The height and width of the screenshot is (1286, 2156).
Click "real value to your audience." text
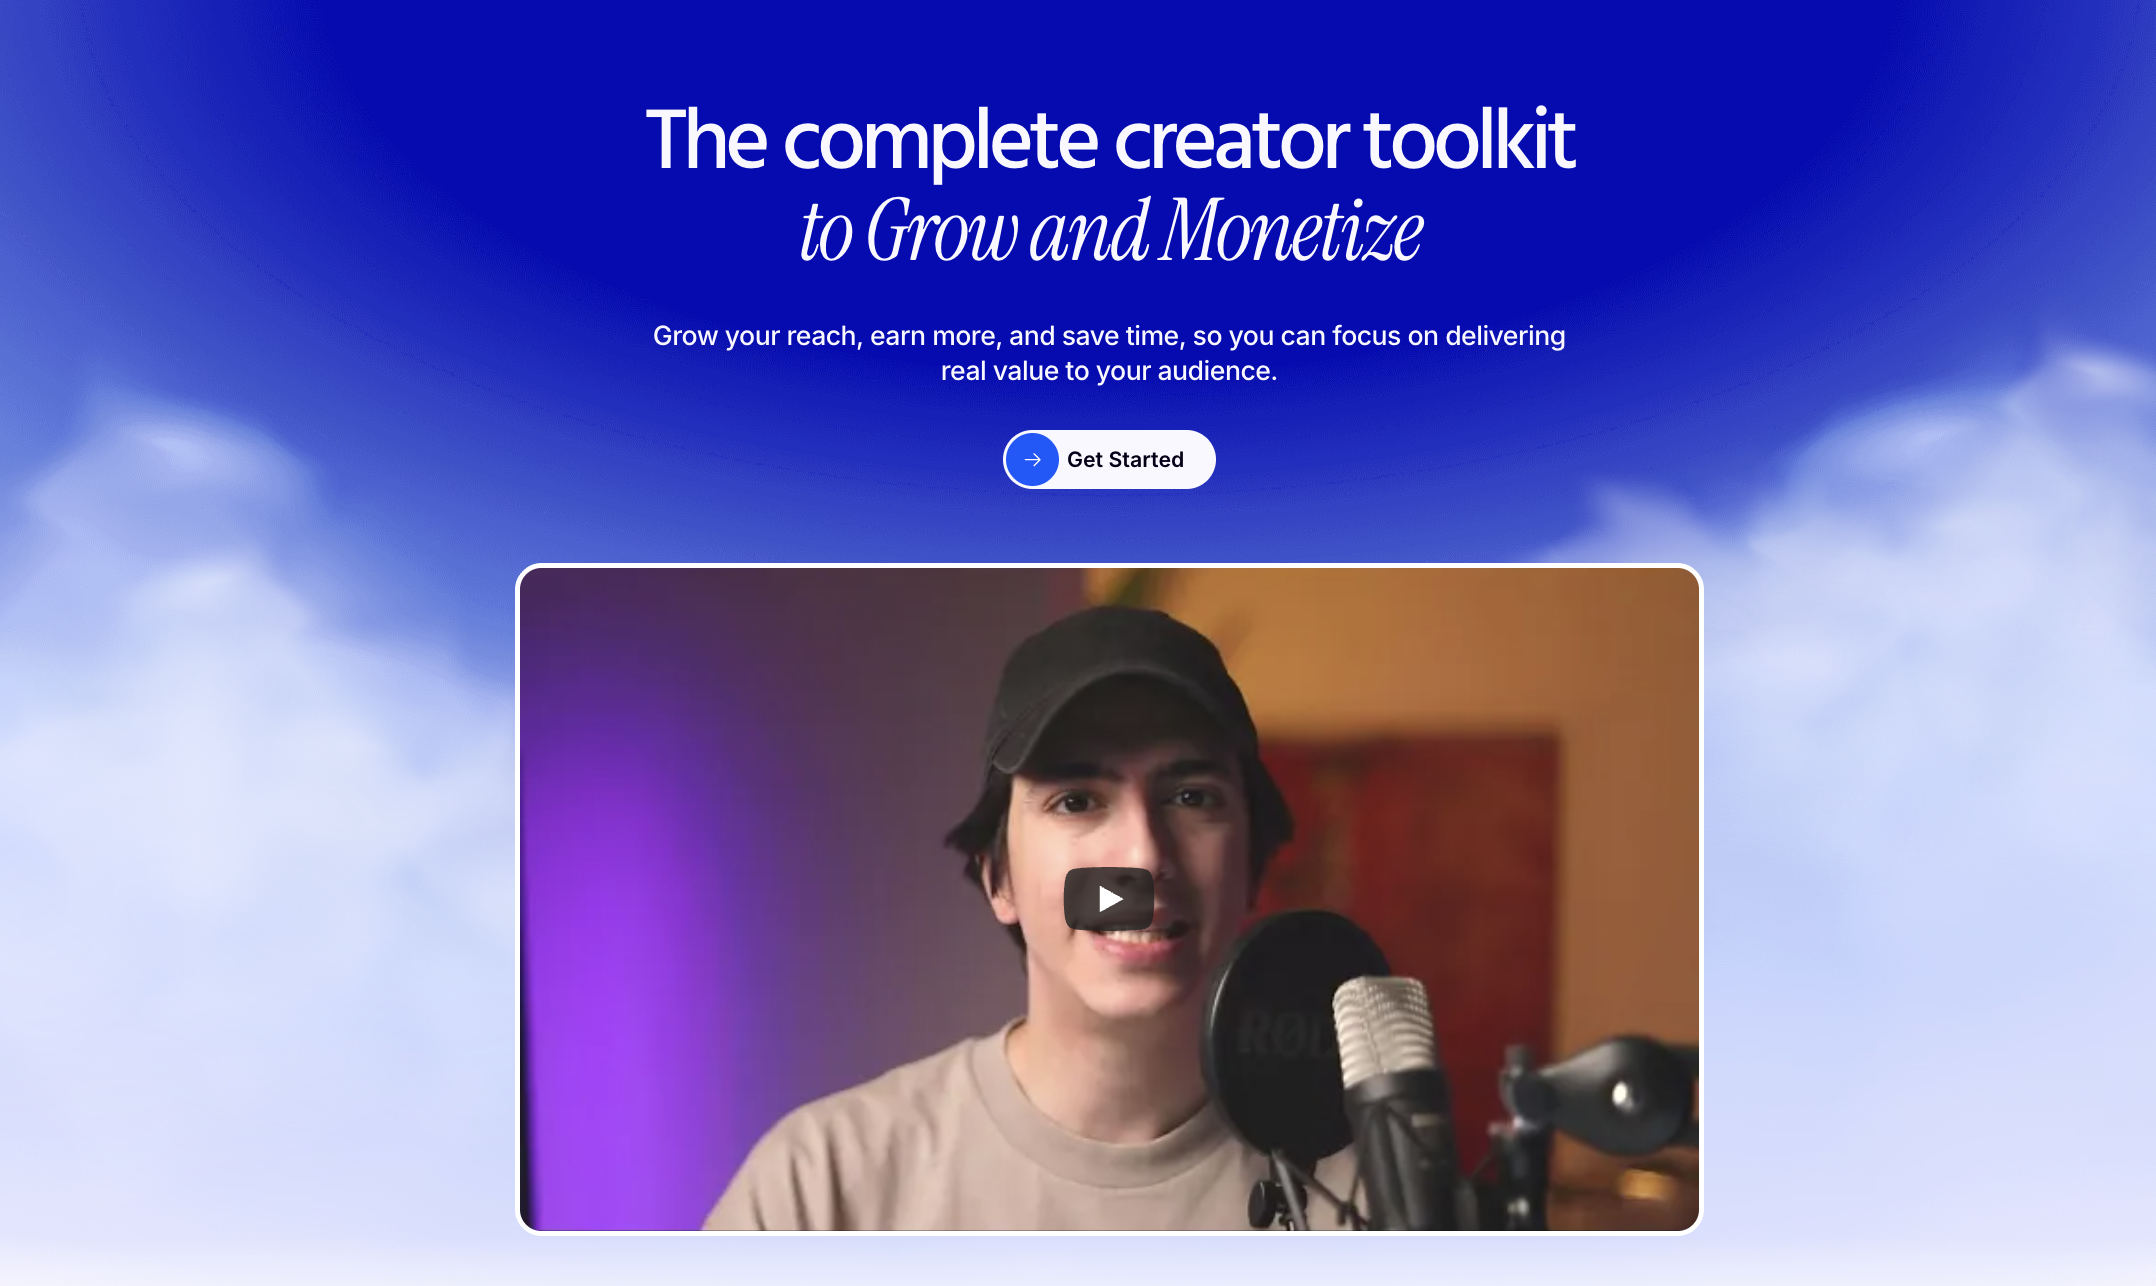pos(1109,371)
